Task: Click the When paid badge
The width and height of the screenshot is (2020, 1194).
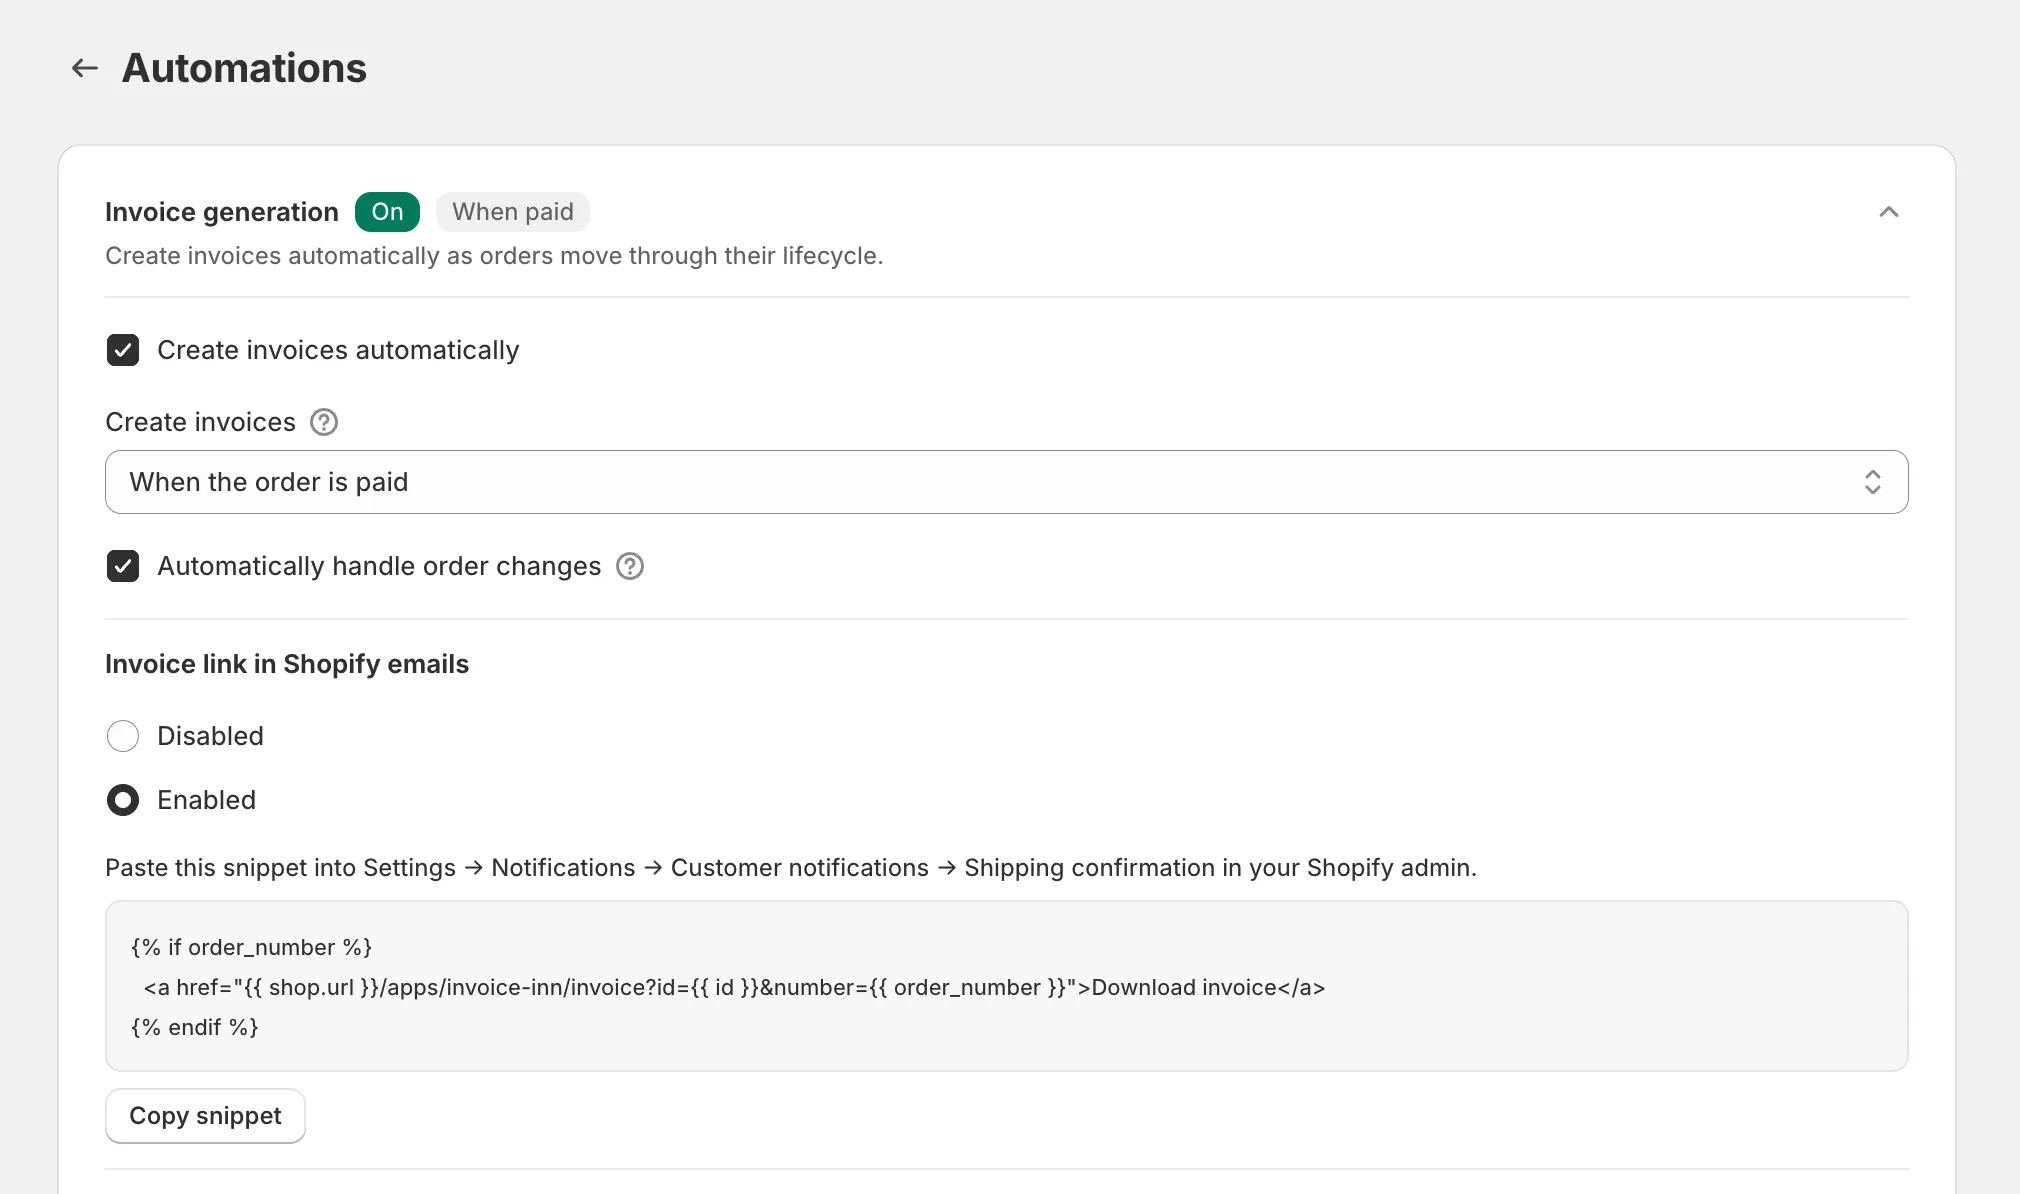Action: [x=513, y=212]
